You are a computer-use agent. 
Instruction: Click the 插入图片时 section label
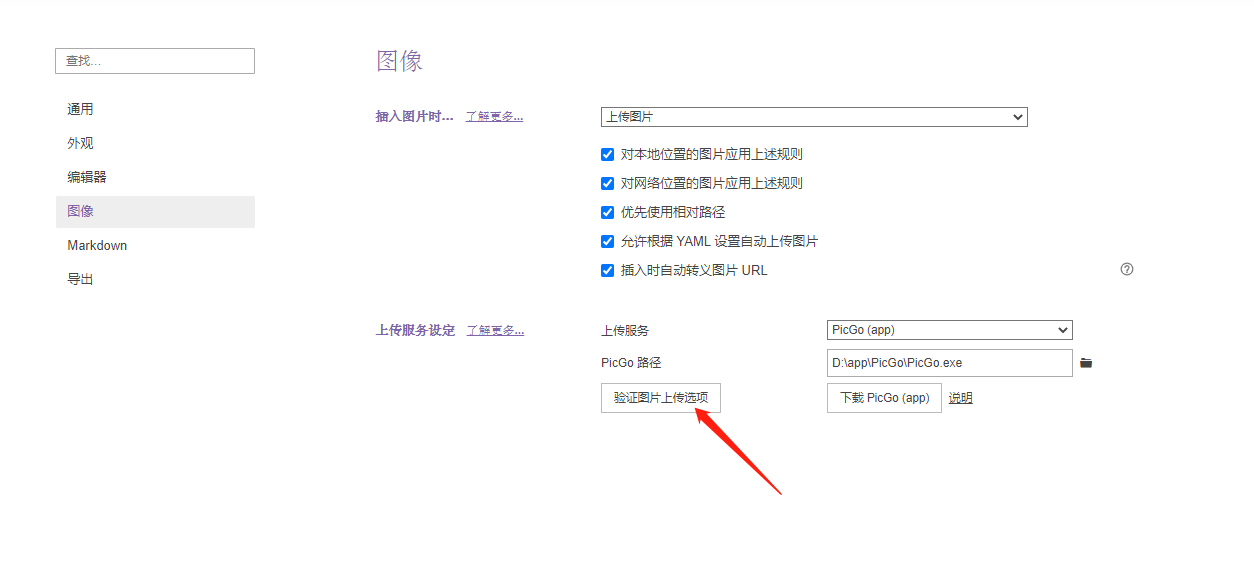point(415,117)
